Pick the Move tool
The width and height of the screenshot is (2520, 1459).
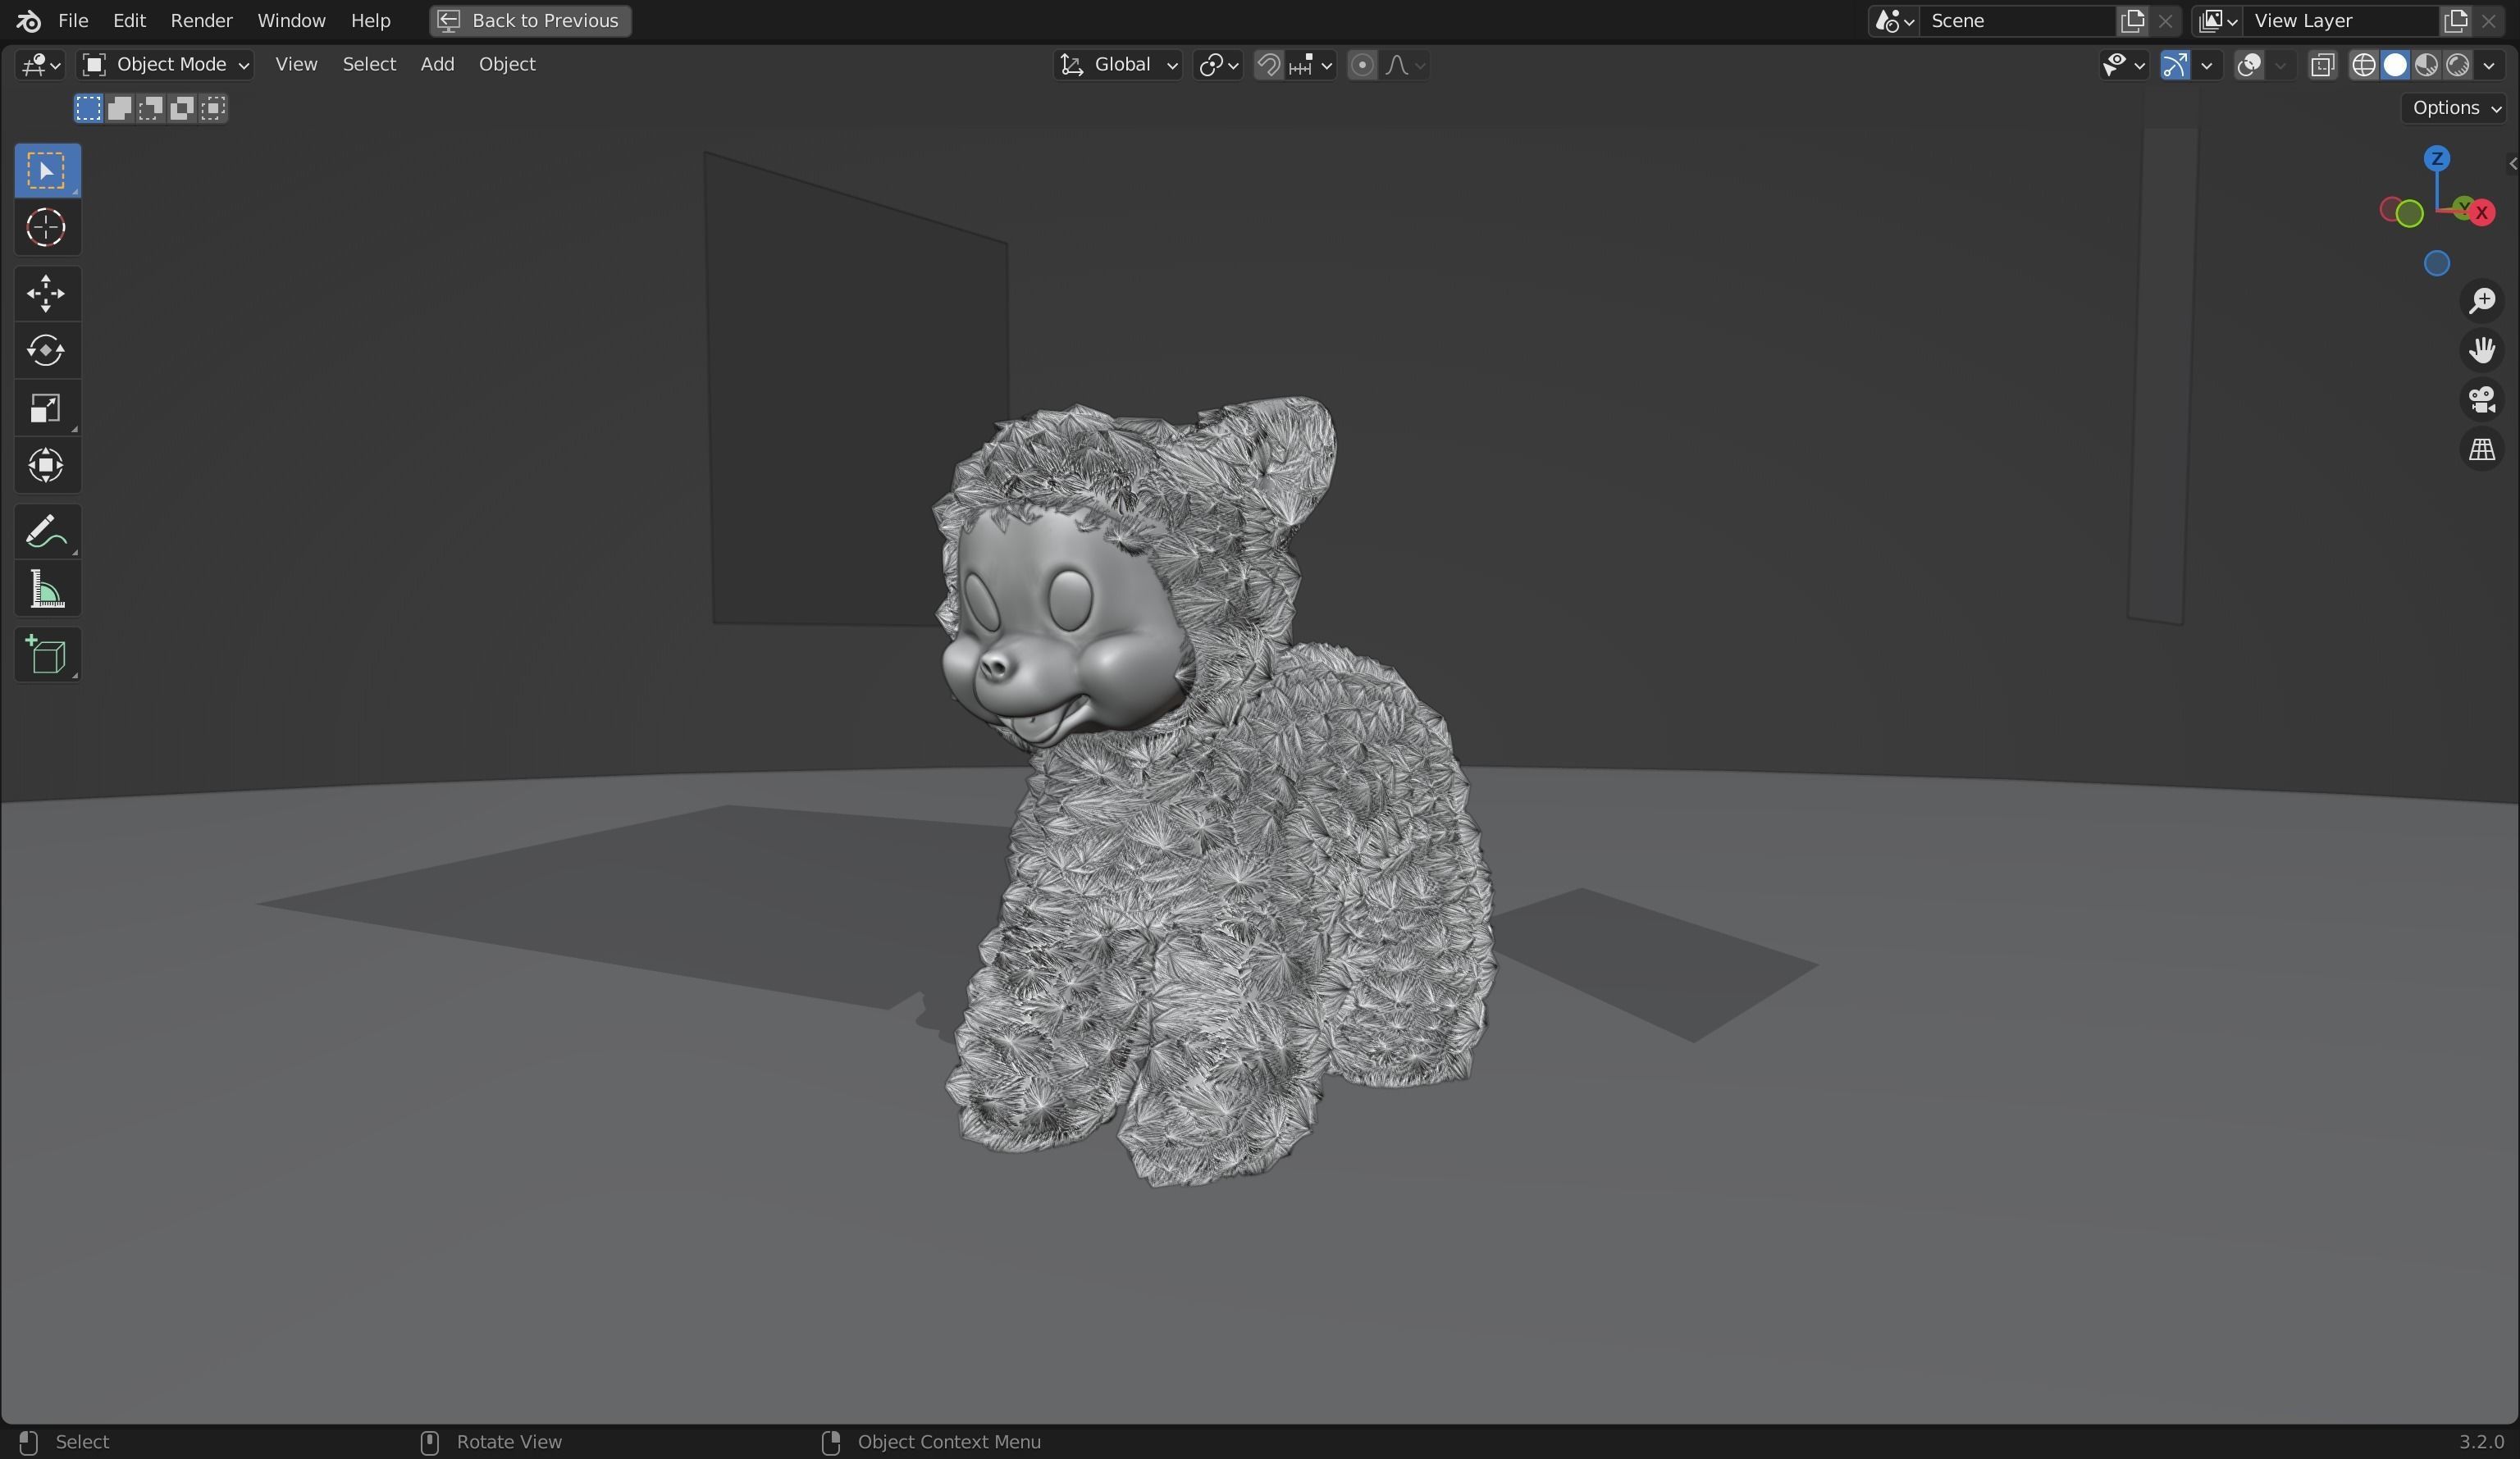(47, 293)
